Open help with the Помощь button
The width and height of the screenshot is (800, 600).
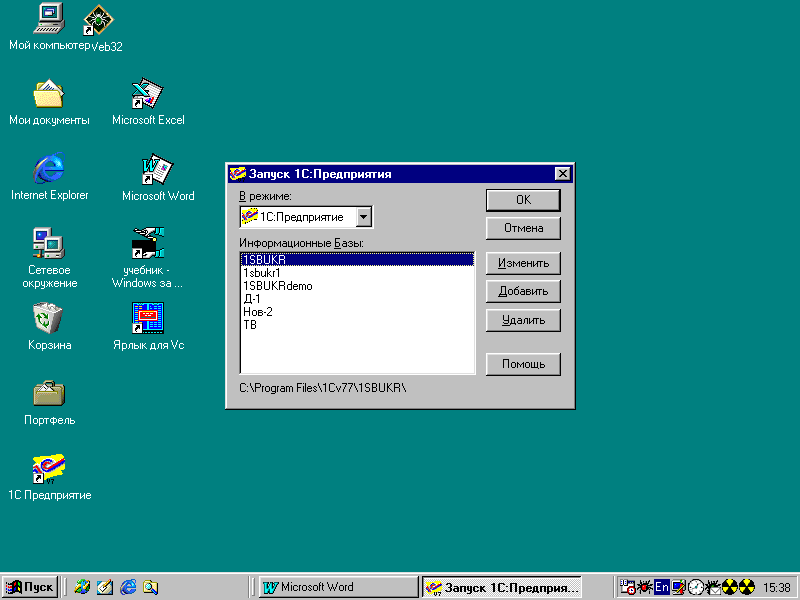tap(523, 364)
